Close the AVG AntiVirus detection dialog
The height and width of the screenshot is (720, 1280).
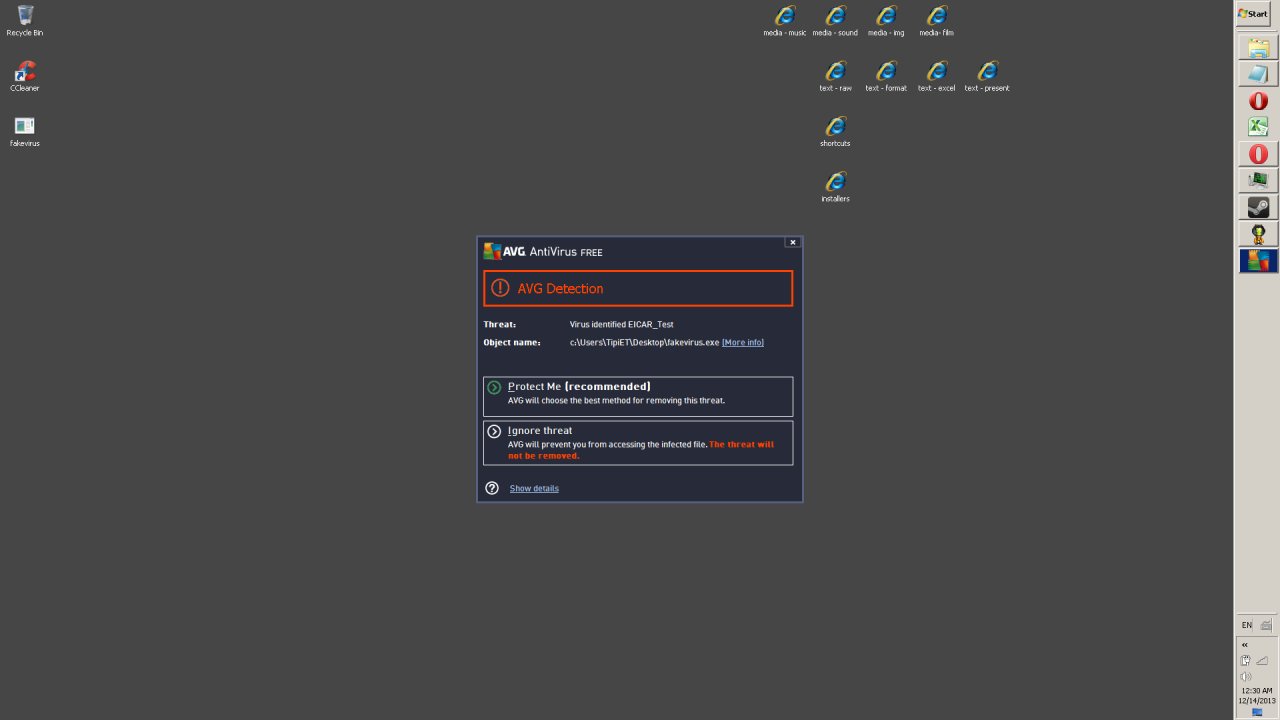(x=792, y=242)
